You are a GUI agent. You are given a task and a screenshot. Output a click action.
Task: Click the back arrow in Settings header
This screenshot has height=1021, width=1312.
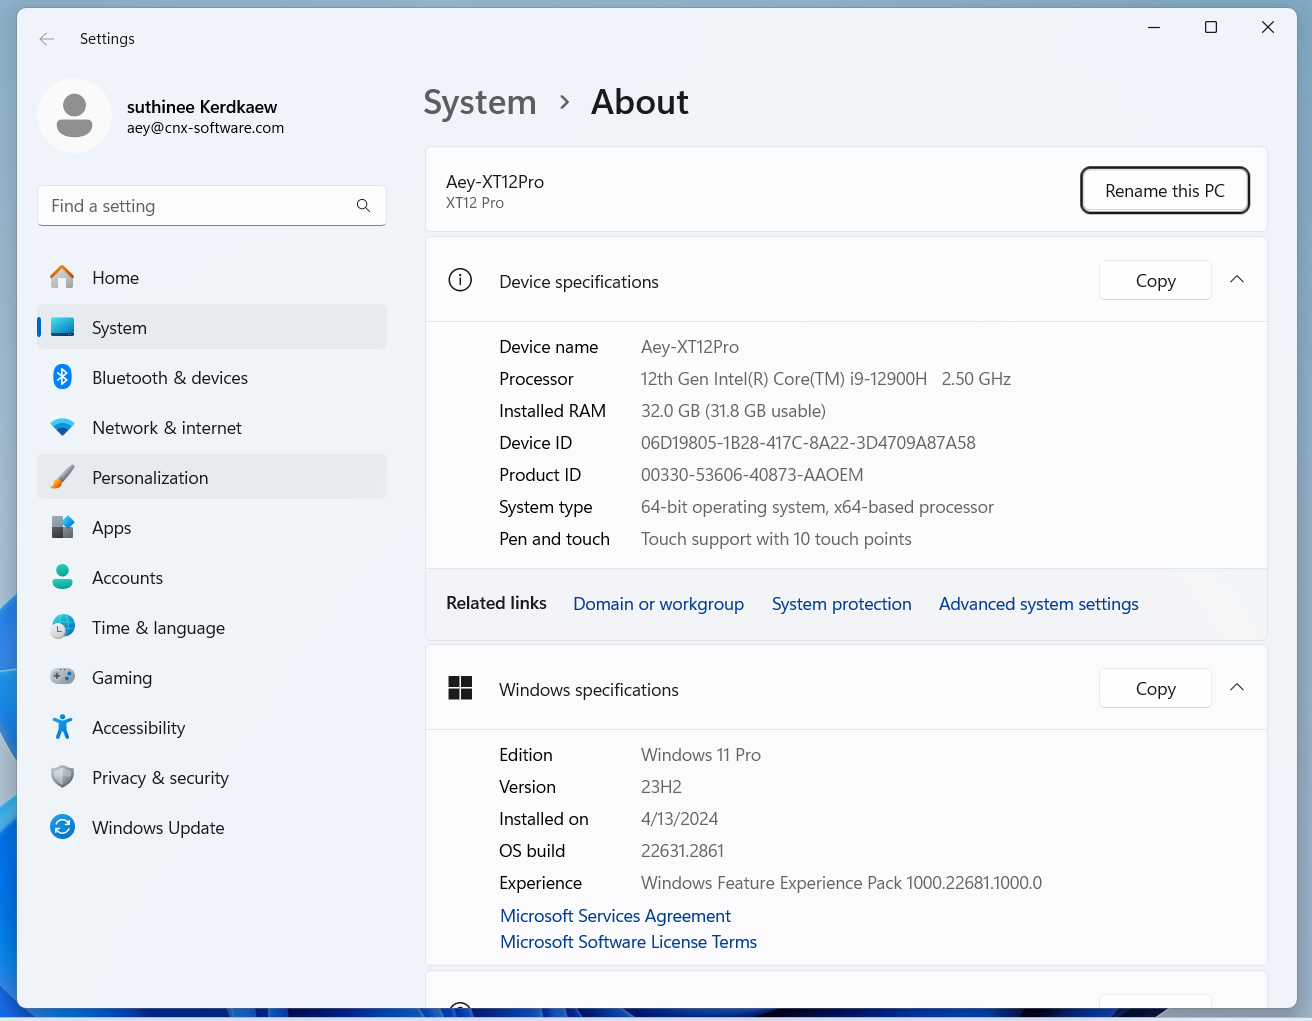pyautogui.click(x=47, y=39)
